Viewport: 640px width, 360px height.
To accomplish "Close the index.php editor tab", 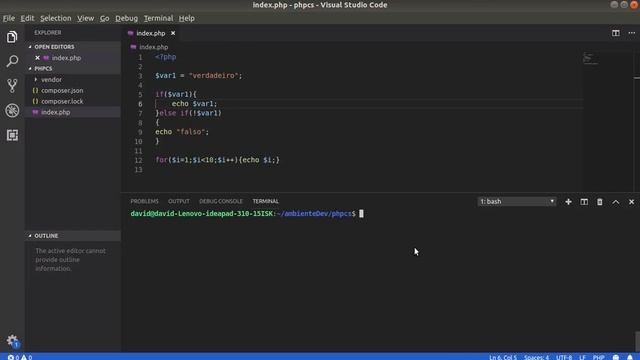I will point(173,33).
